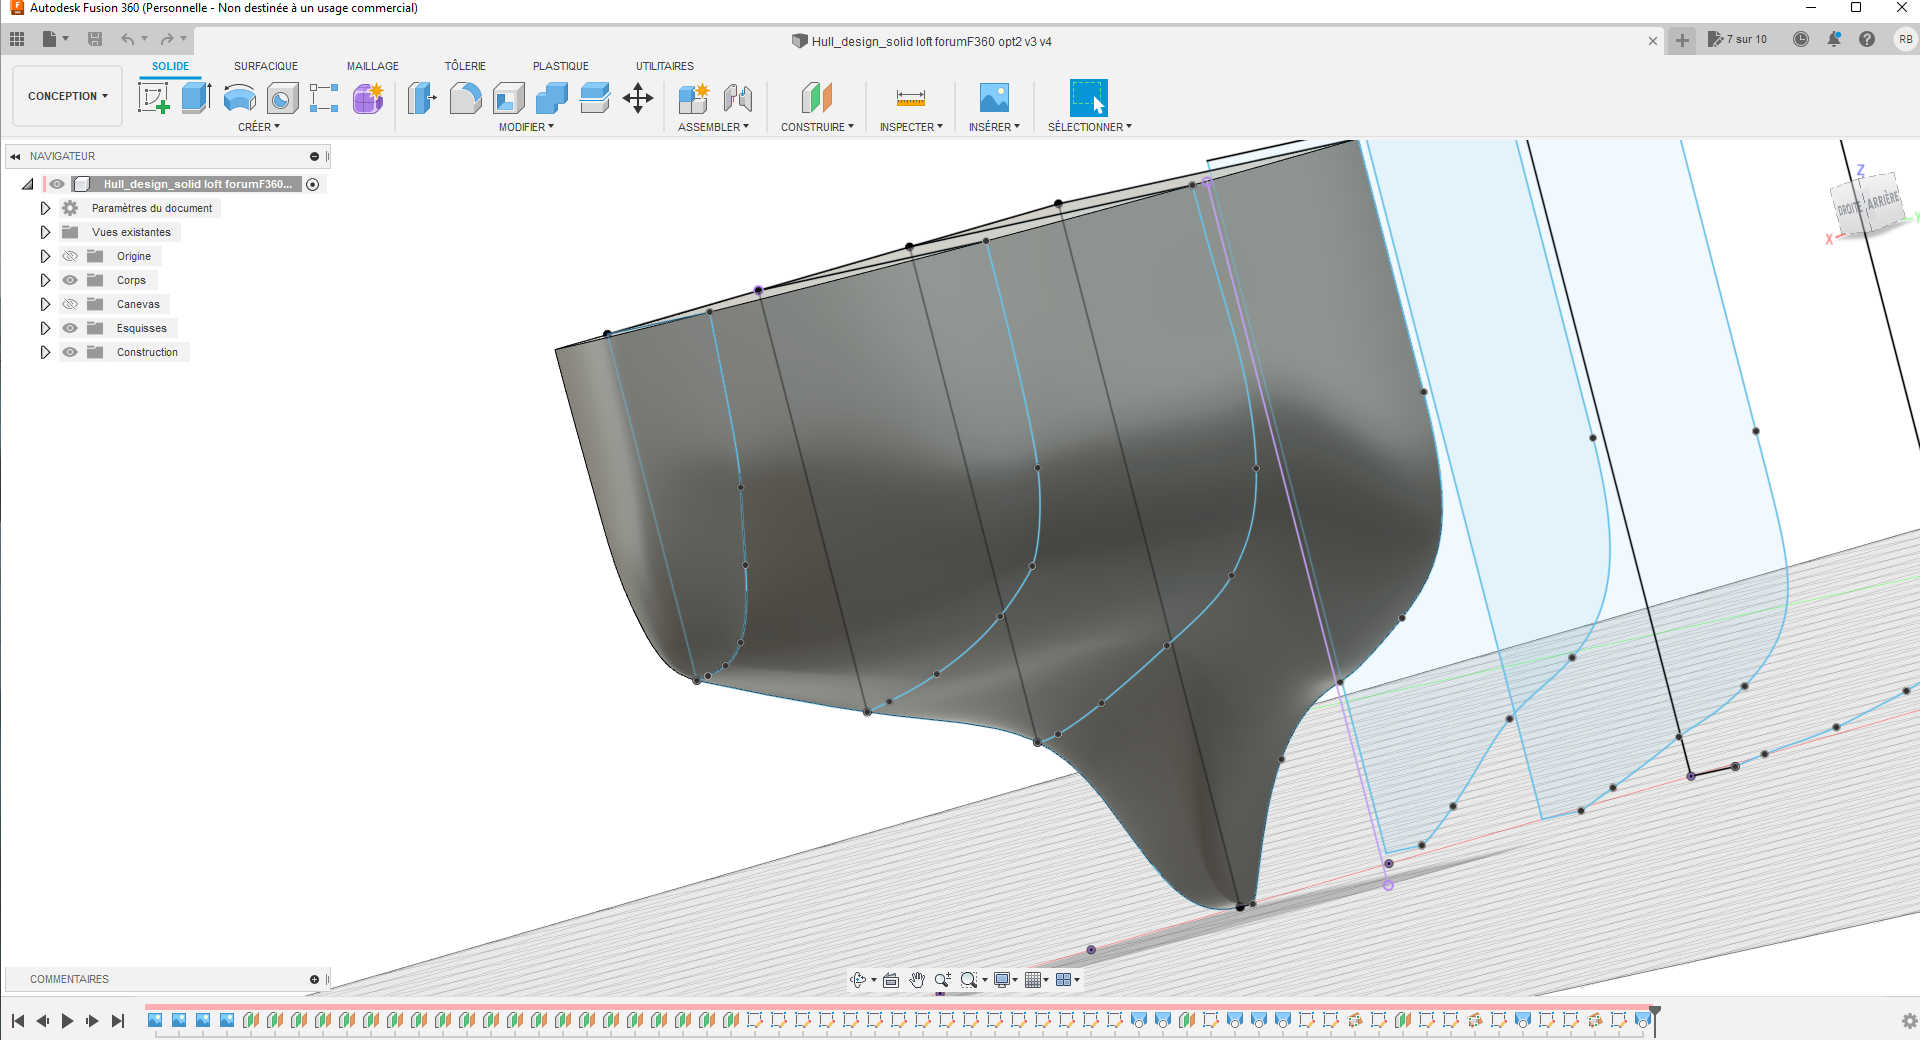Open the CONCEPTION workspace dropdown
1920x1040 pixels.
tap(67, 96)
